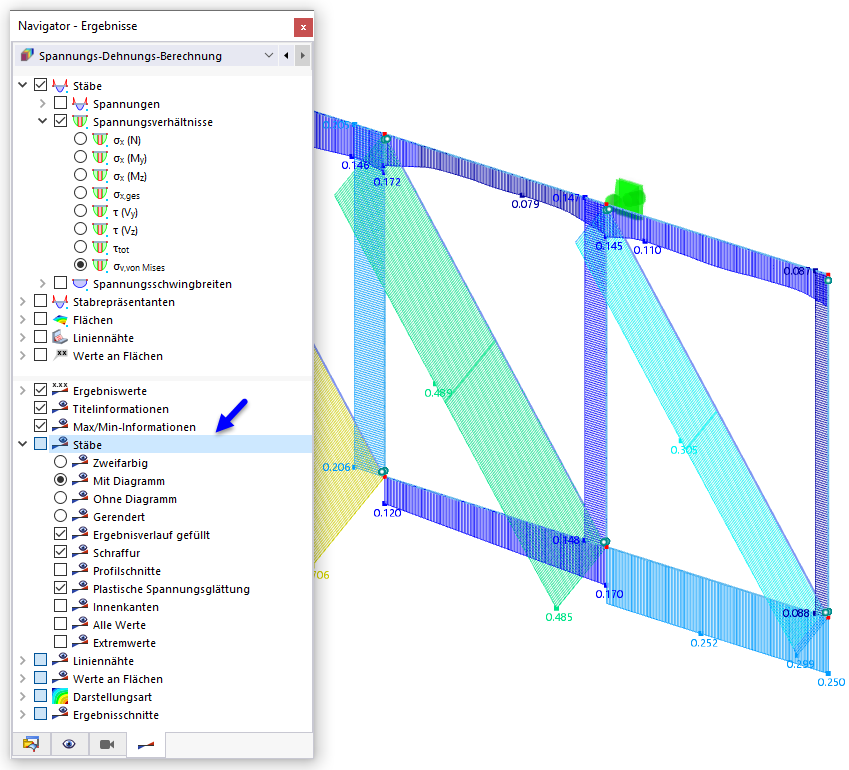849x770 pixels.
Task: Toggle the lower Werte an Flächen checkbox
Action: pyautogui.click(x=40, y=678)
